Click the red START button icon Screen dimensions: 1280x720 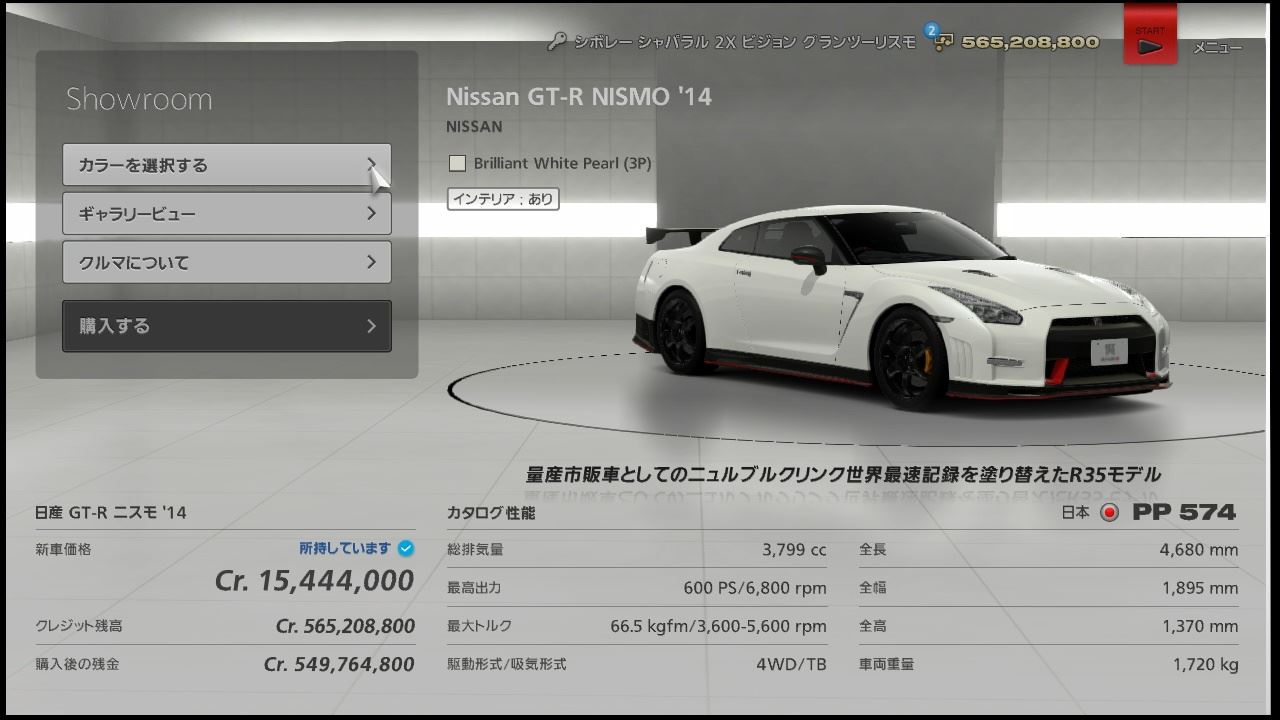tap(1149, 33)
